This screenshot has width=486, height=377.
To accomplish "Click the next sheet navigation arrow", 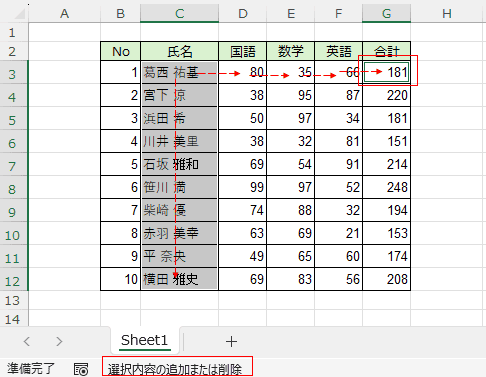I will 59,341.
